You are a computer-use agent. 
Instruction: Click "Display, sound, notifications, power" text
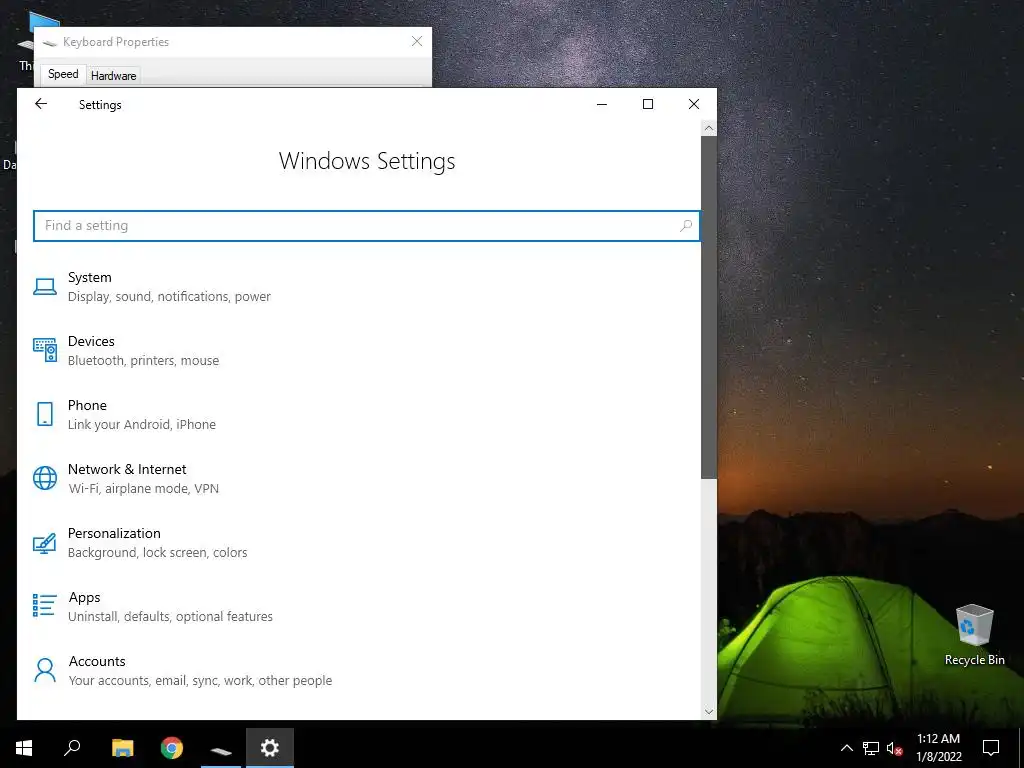tap(169, 296)
